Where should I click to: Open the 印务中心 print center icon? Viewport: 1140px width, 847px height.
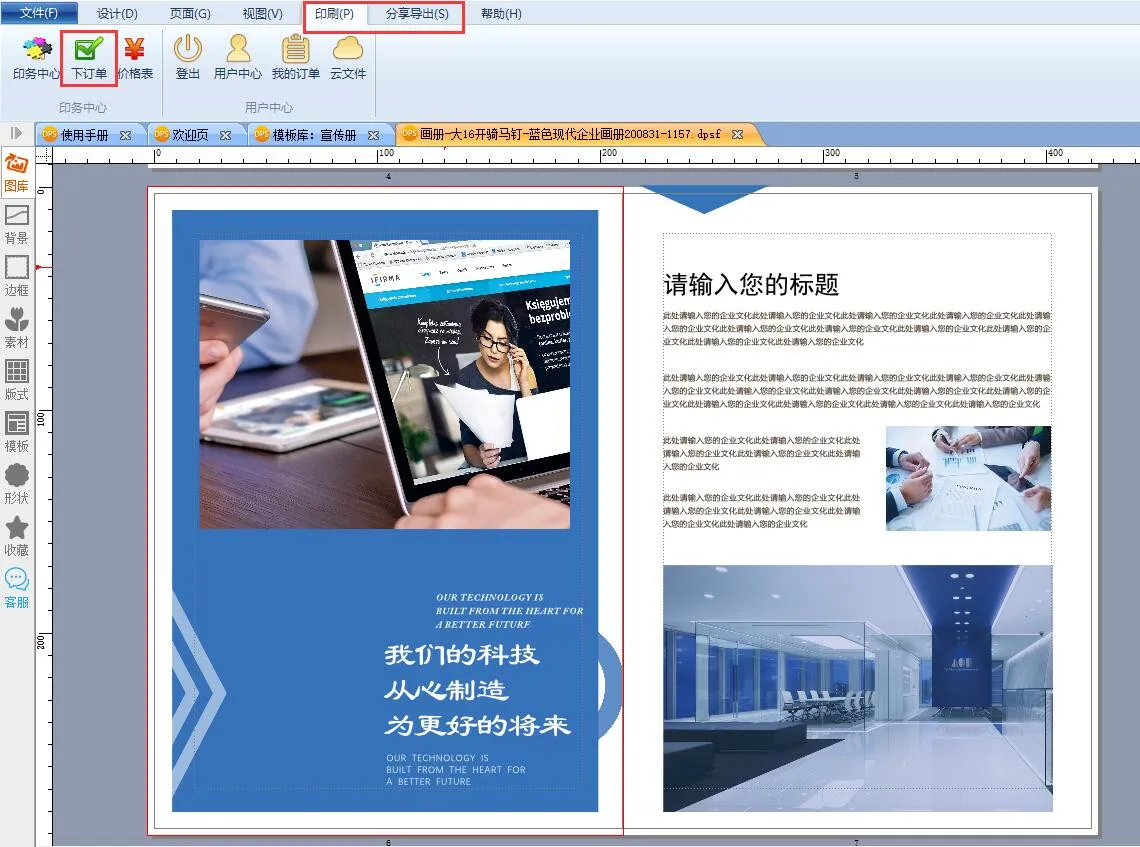coord(36,58)
